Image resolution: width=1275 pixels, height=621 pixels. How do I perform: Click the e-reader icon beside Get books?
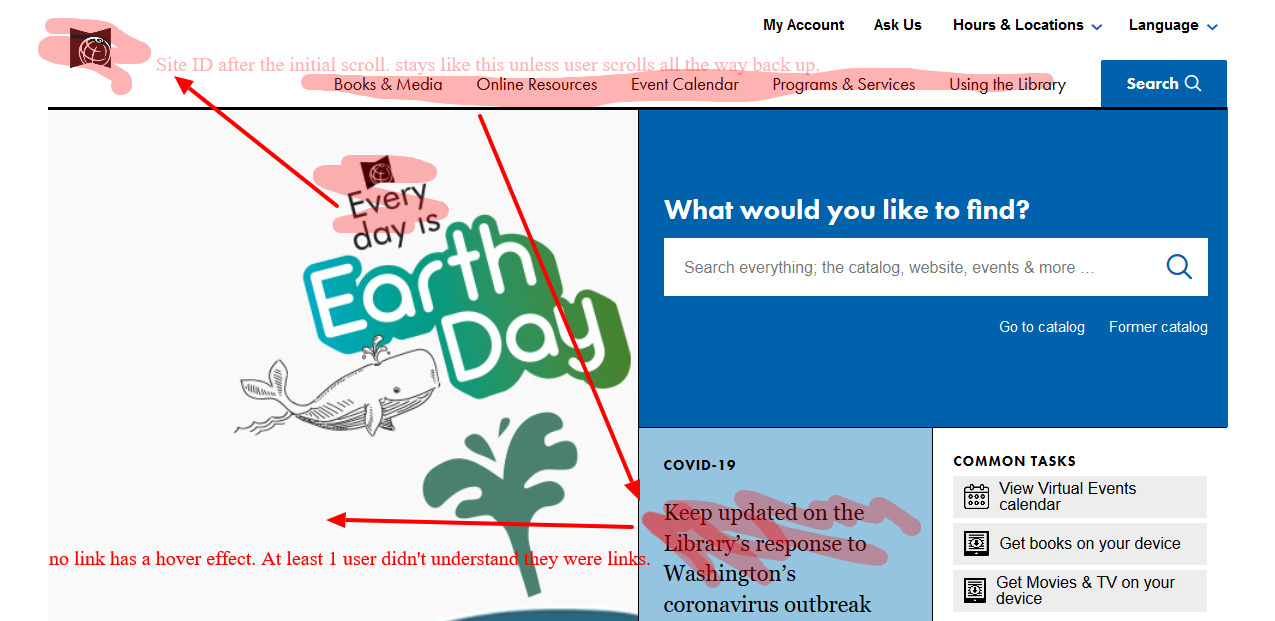click(976, 544)
